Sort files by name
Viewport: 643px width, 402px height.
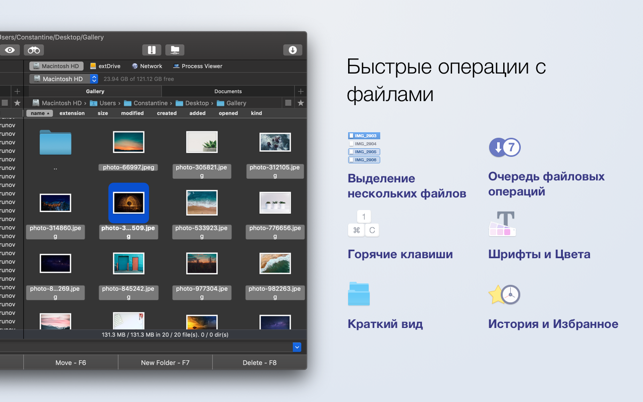39,113
